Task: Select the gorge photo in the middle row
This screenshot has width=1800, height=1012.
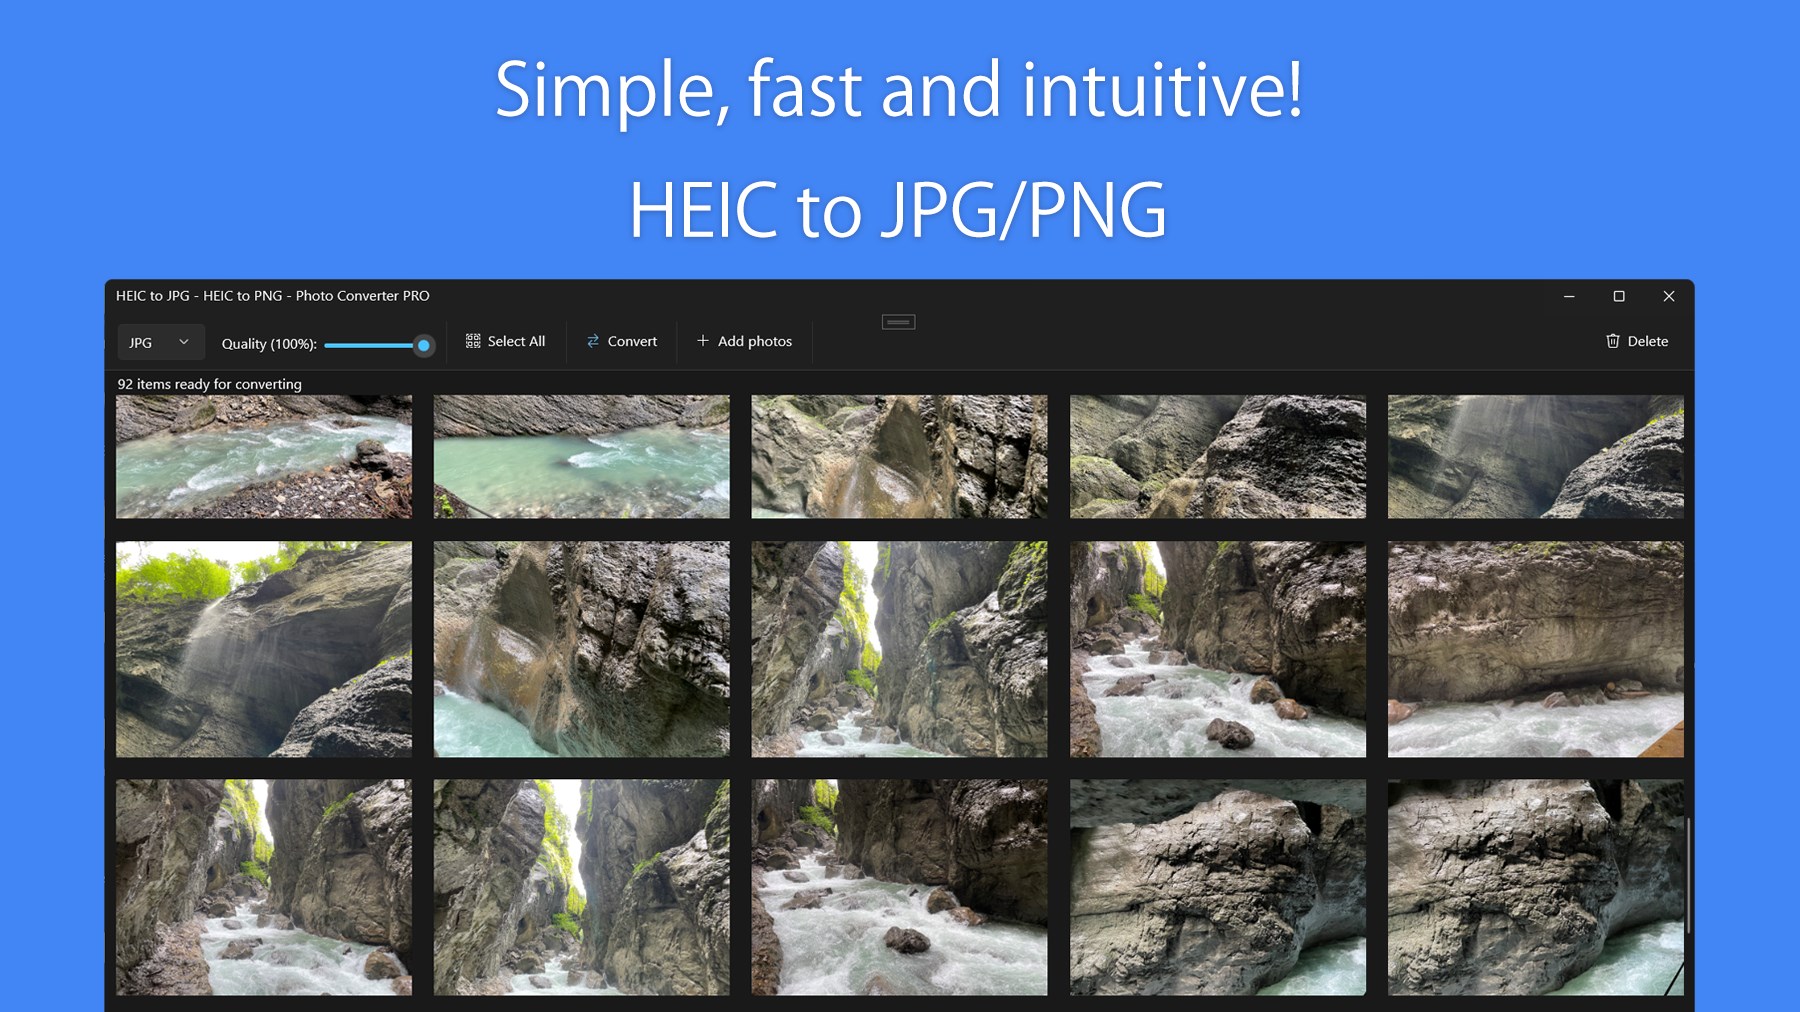Action: point(899,648)
